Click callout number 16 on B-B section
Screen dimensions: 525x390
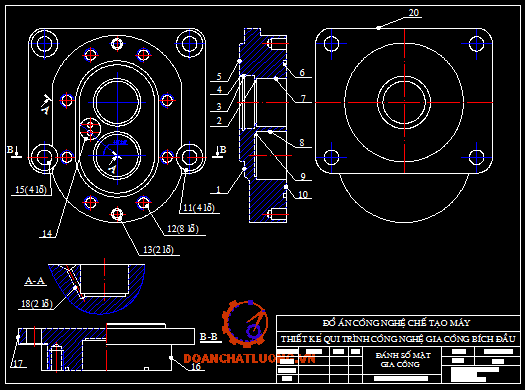pos(196,366)
